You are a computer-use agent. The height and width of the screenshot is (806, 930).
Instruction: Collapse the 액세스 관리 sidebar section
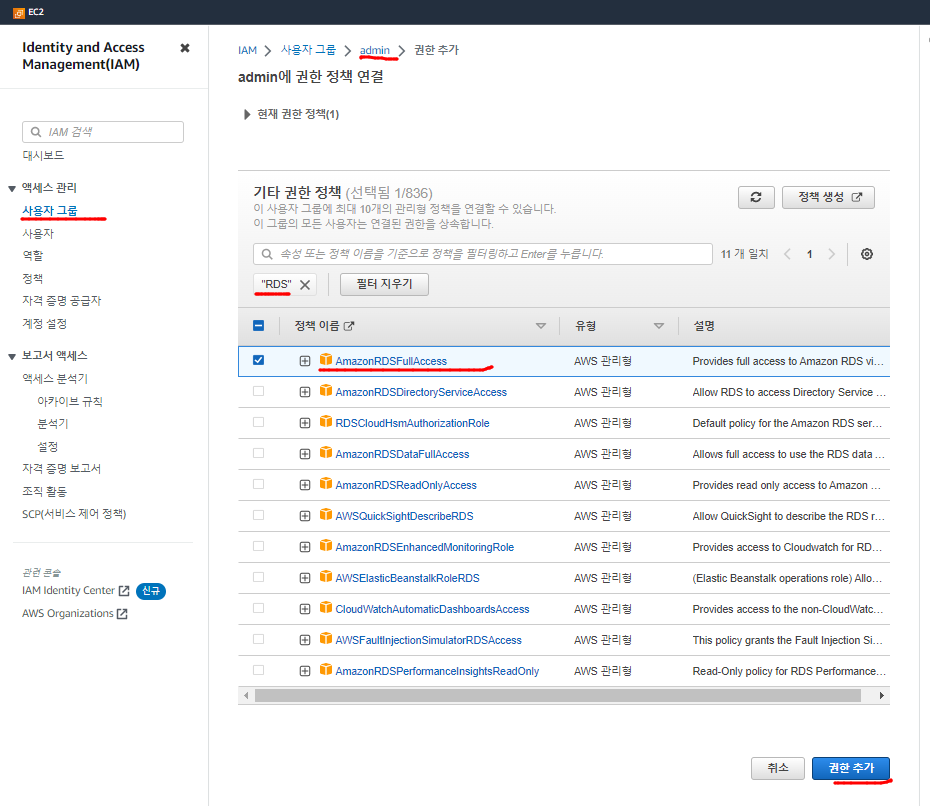(11, 189)
